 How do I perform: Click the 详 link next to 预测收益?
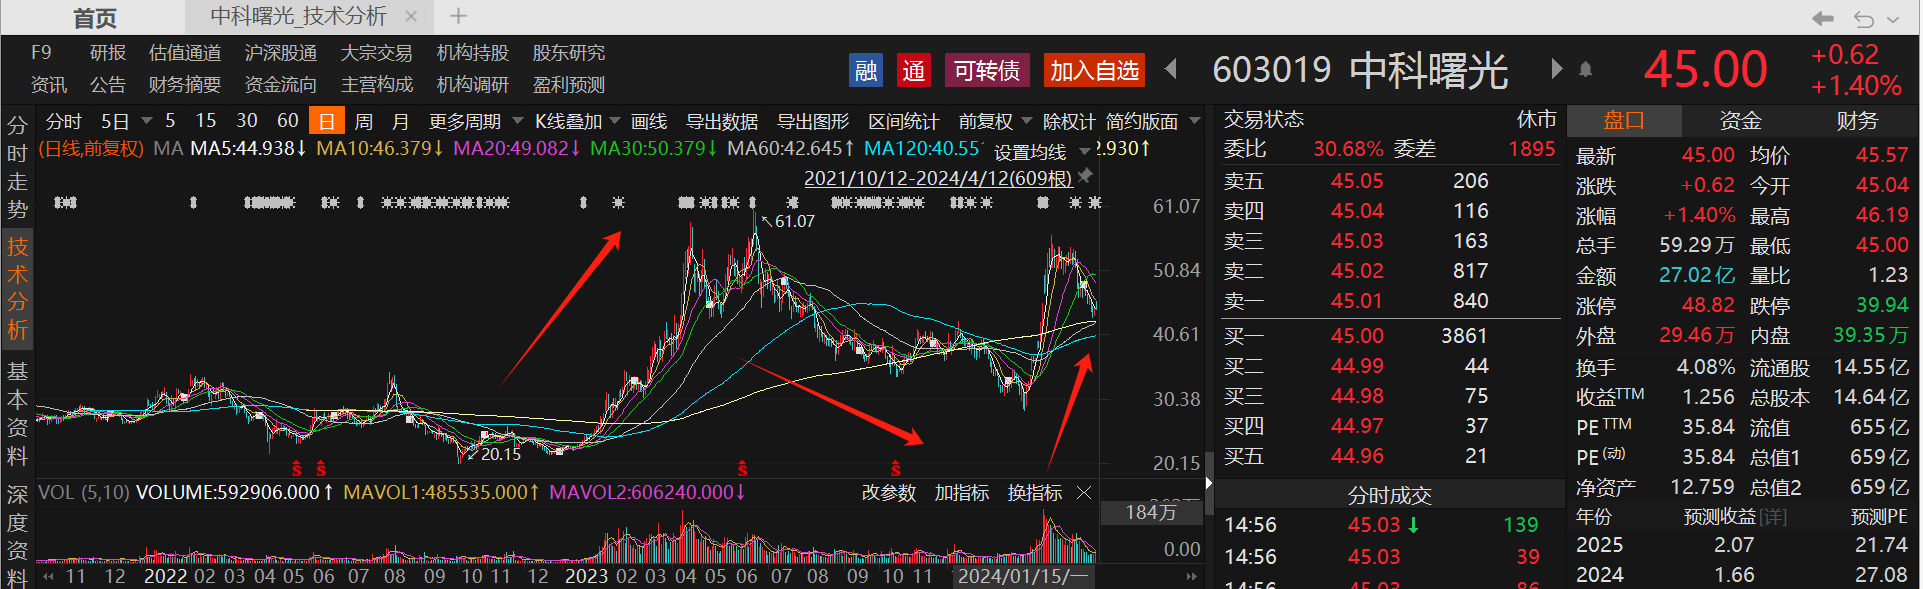(x=1773, y=517)
